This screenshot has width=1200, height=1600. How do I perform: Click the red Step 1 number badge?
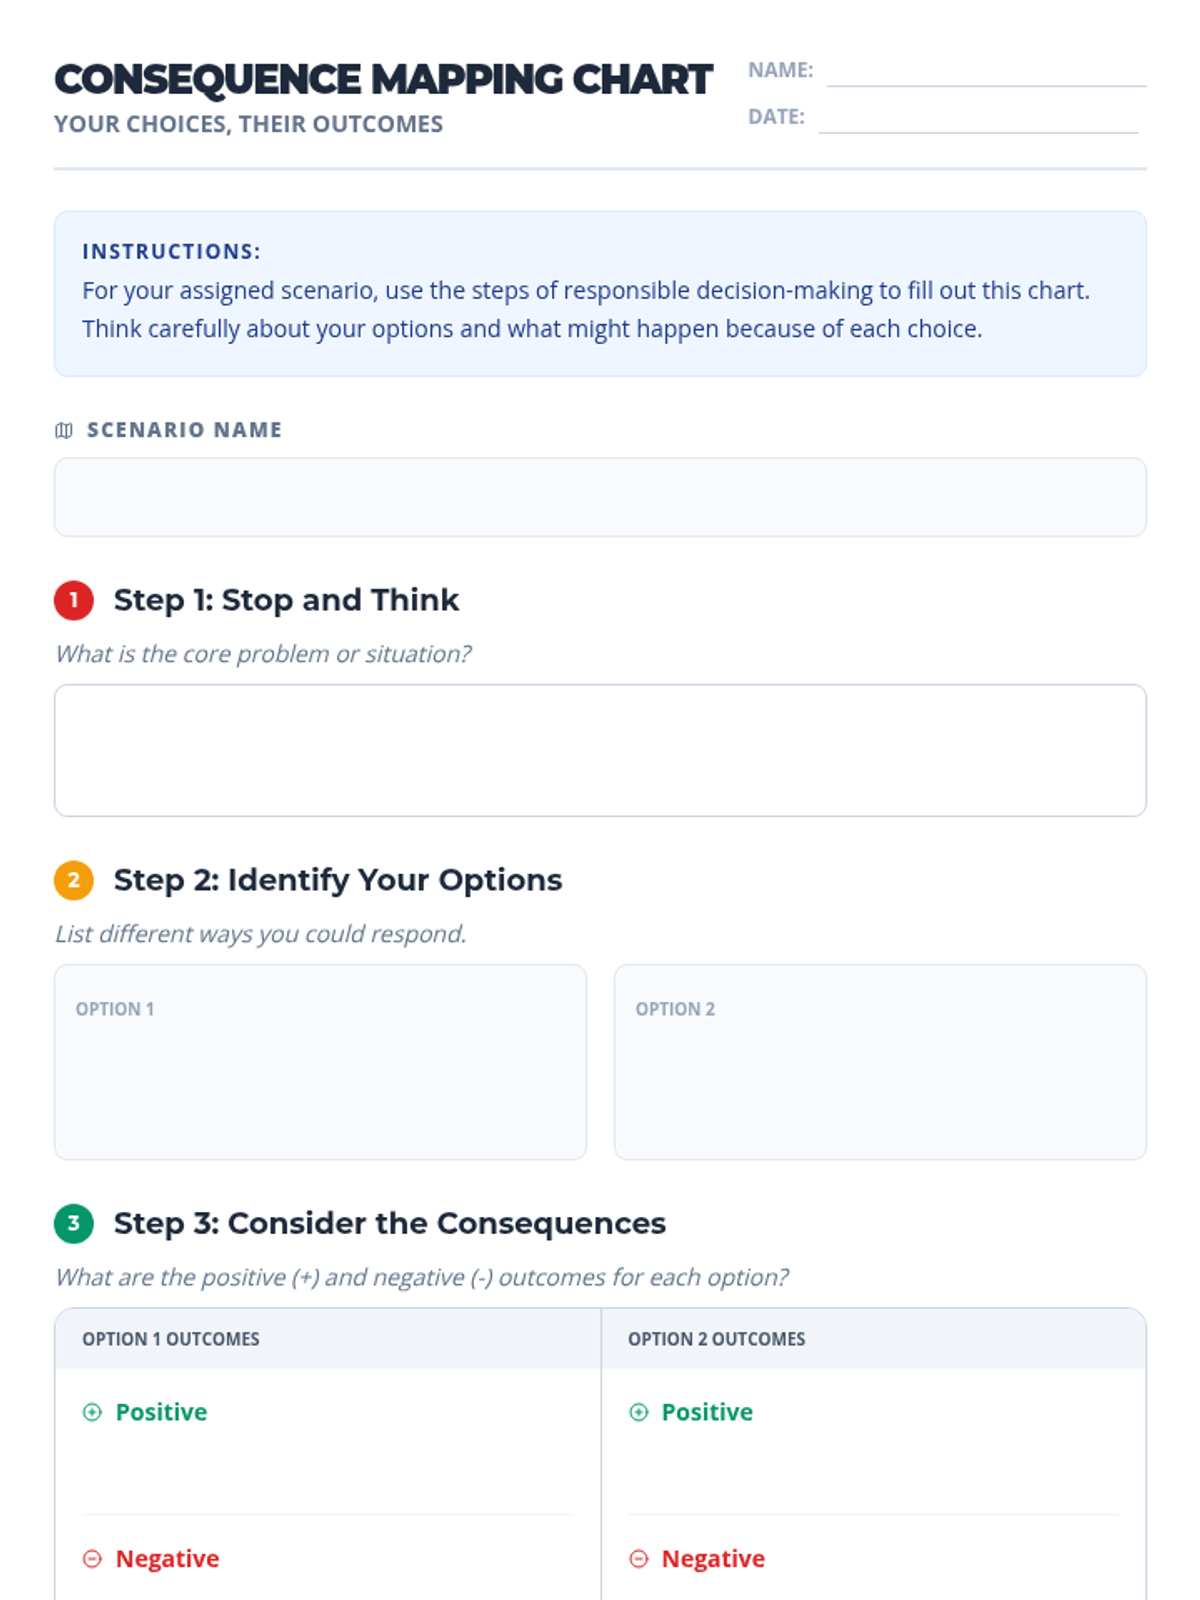(x=73, y=600)
